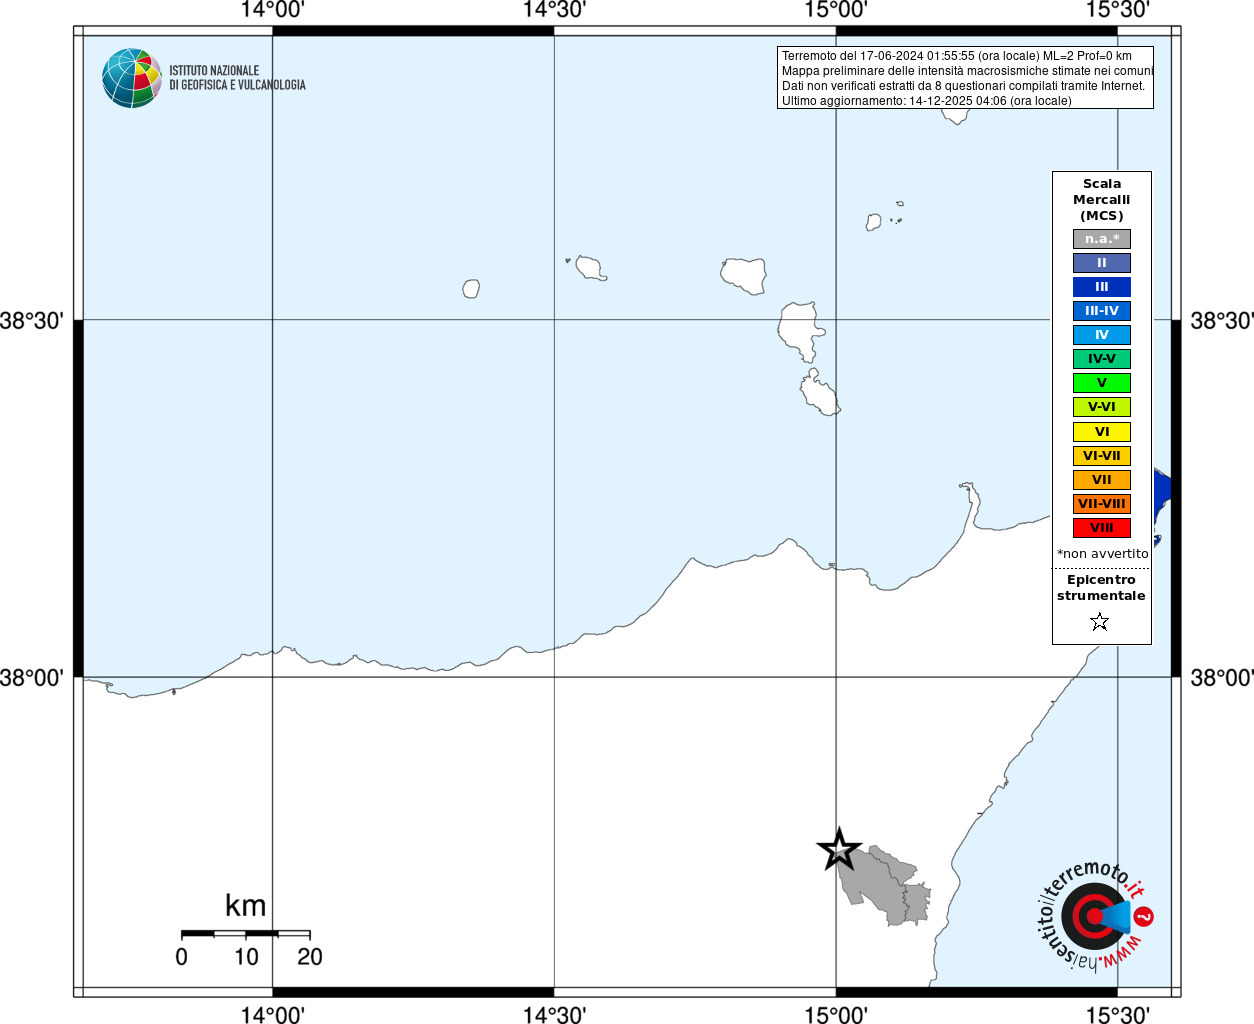The height and width of the screenshot is (1024, 1254).
Task: Click 'Mappa preliminare delle intensità' line
Action: point(967,71)
